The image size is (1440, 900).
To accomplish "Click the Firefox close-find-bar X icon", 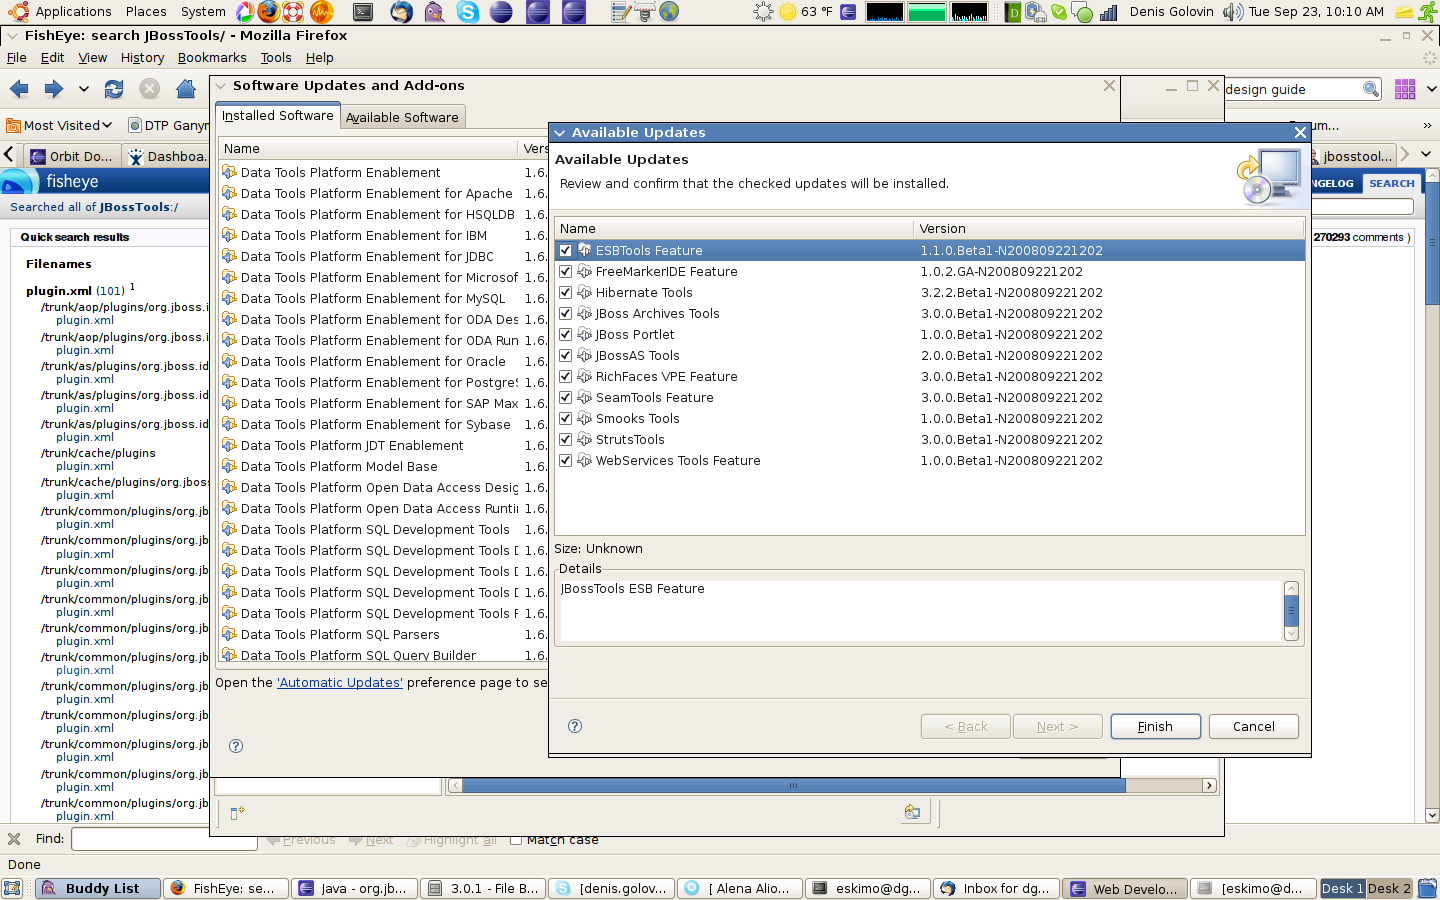I will point(14,839).
